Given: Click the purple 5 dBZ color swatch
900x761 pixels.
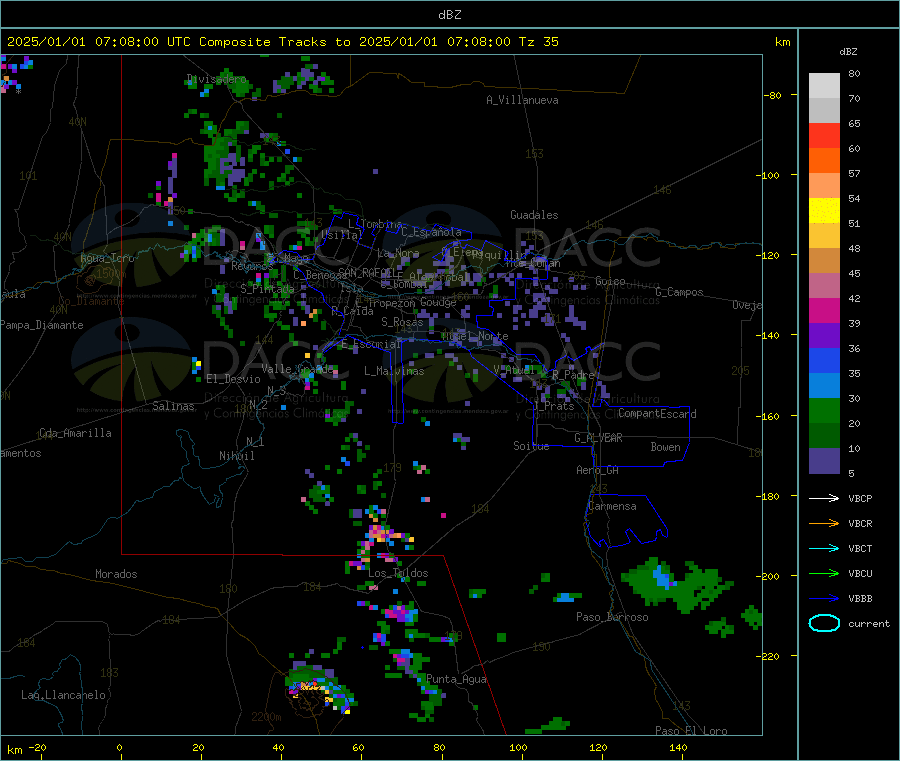Looking at the screenshot, I should 824,461.
